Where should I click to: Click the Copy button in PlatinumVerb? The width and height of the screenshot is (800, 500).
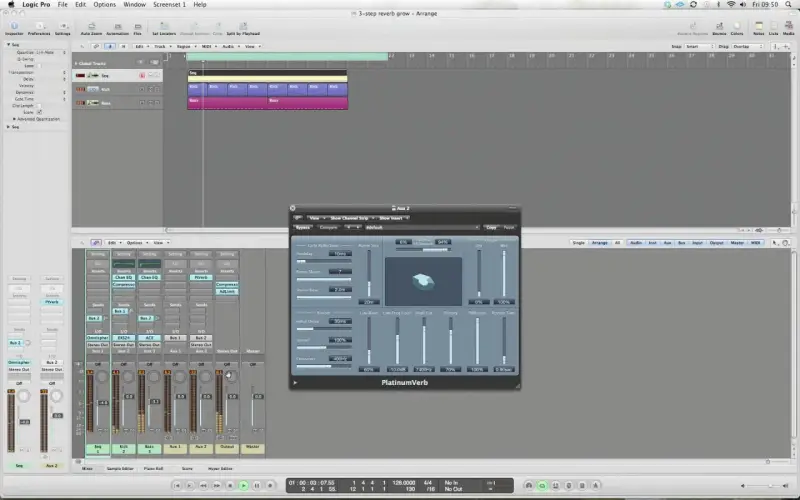(x=491, y=228)
